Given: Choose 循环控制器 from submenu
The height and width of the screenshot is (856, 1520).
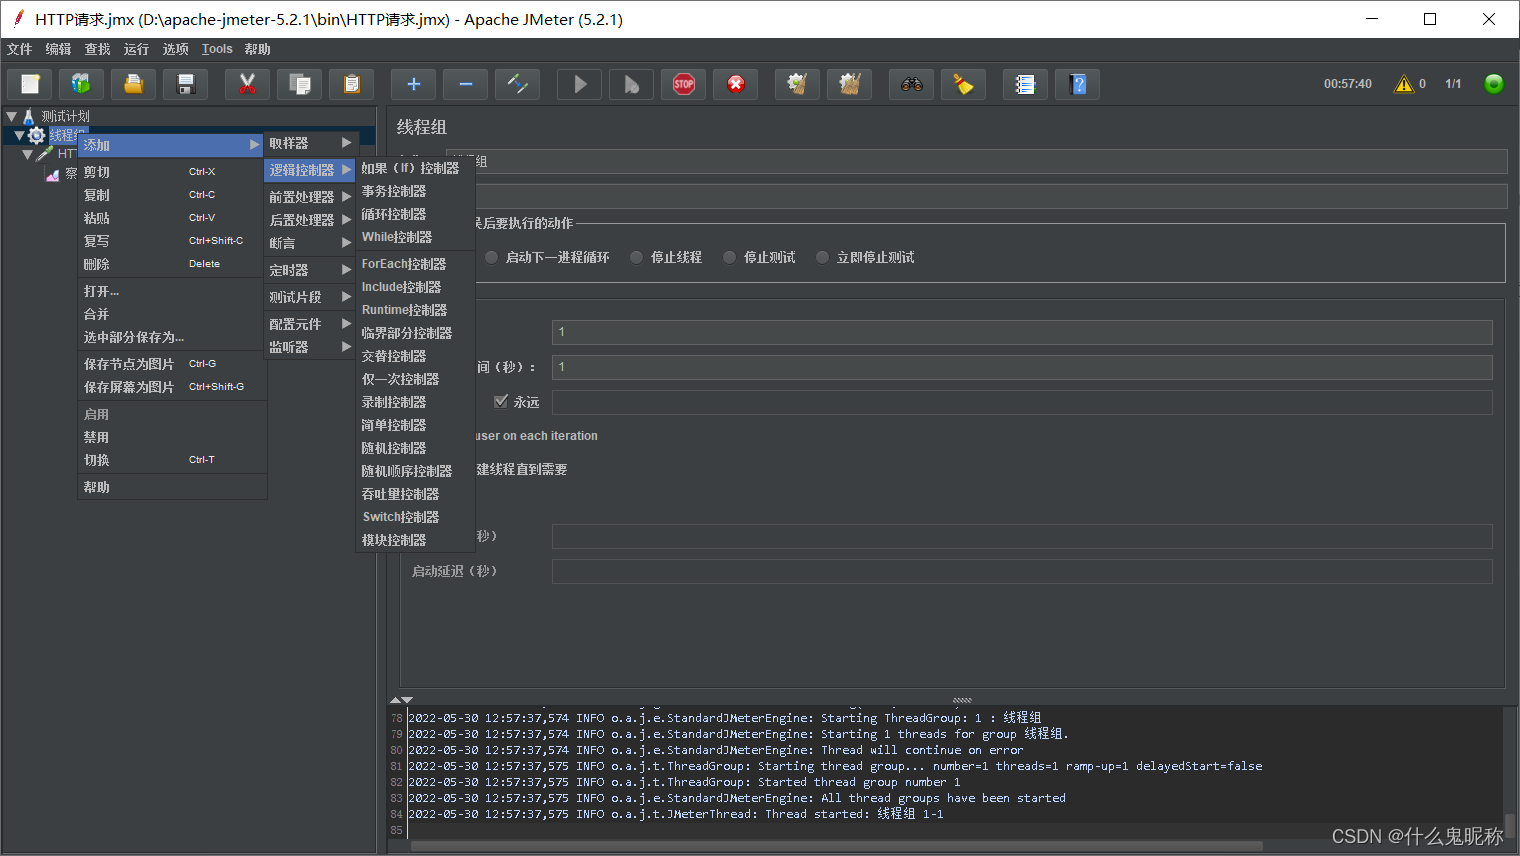Looking at the screenshot, I should pos(416,214).
